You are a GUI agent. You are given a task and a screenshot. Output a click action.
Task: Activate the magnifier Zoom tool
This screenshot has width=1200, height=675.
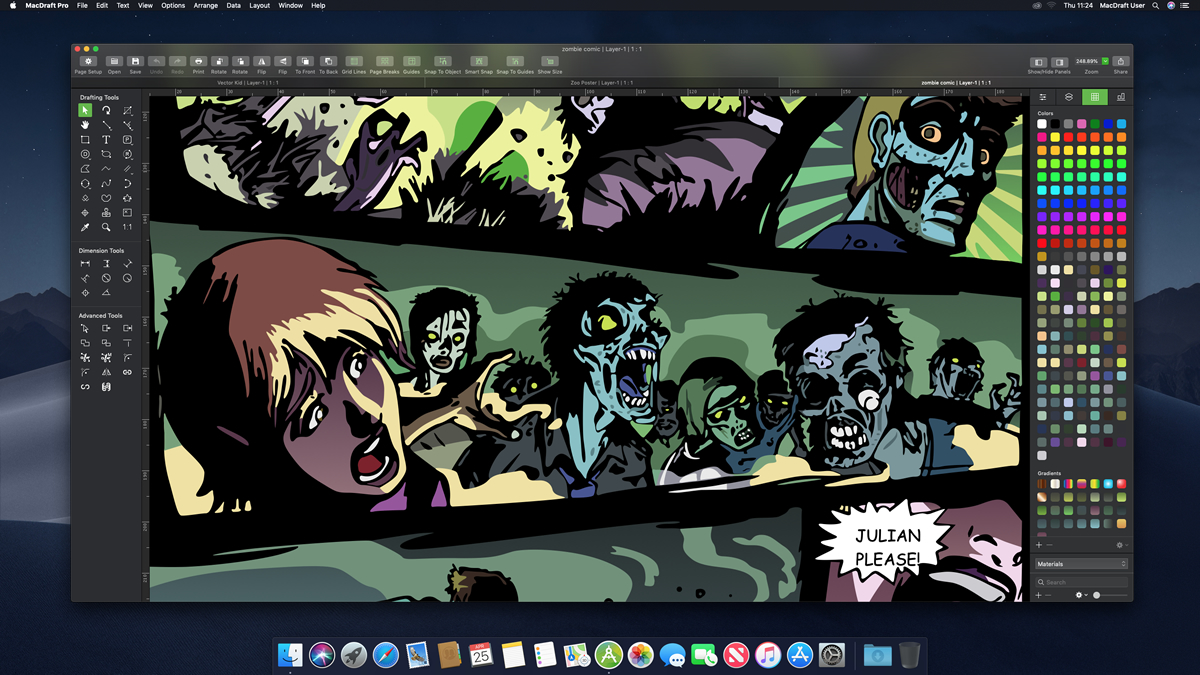click(x=106, y=227)
